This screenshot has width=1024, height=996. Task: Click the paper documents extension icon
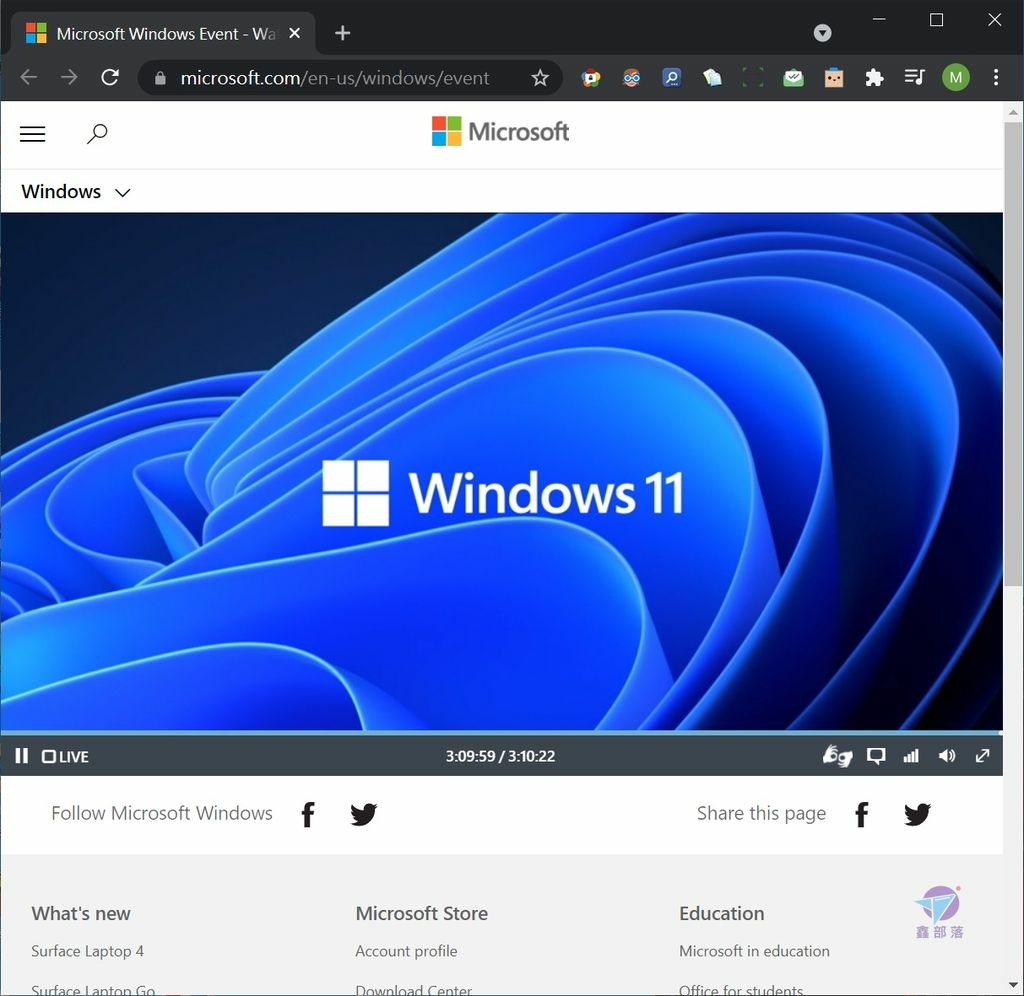pos(712,78)
